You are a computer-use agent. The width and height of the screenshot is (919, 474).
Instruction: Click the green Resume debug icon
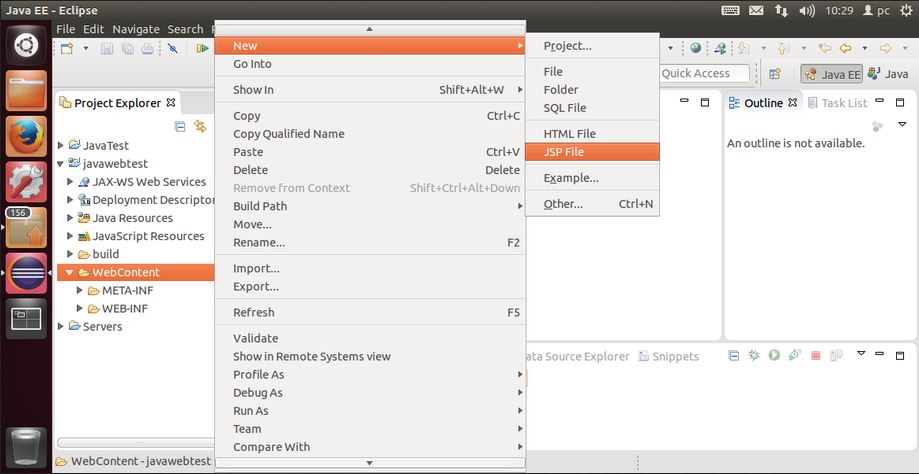(x=203, y=49)
